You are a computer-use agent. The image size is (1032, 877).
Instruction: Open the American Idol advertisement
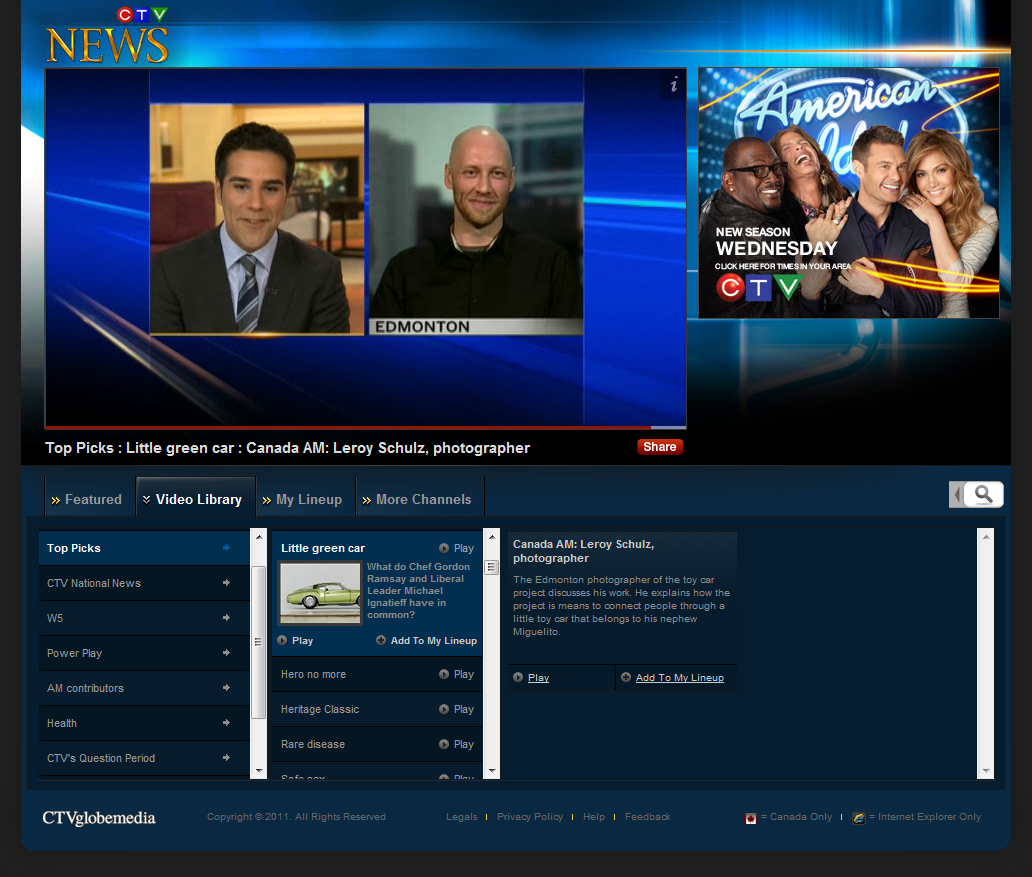[x=848, y=193]
